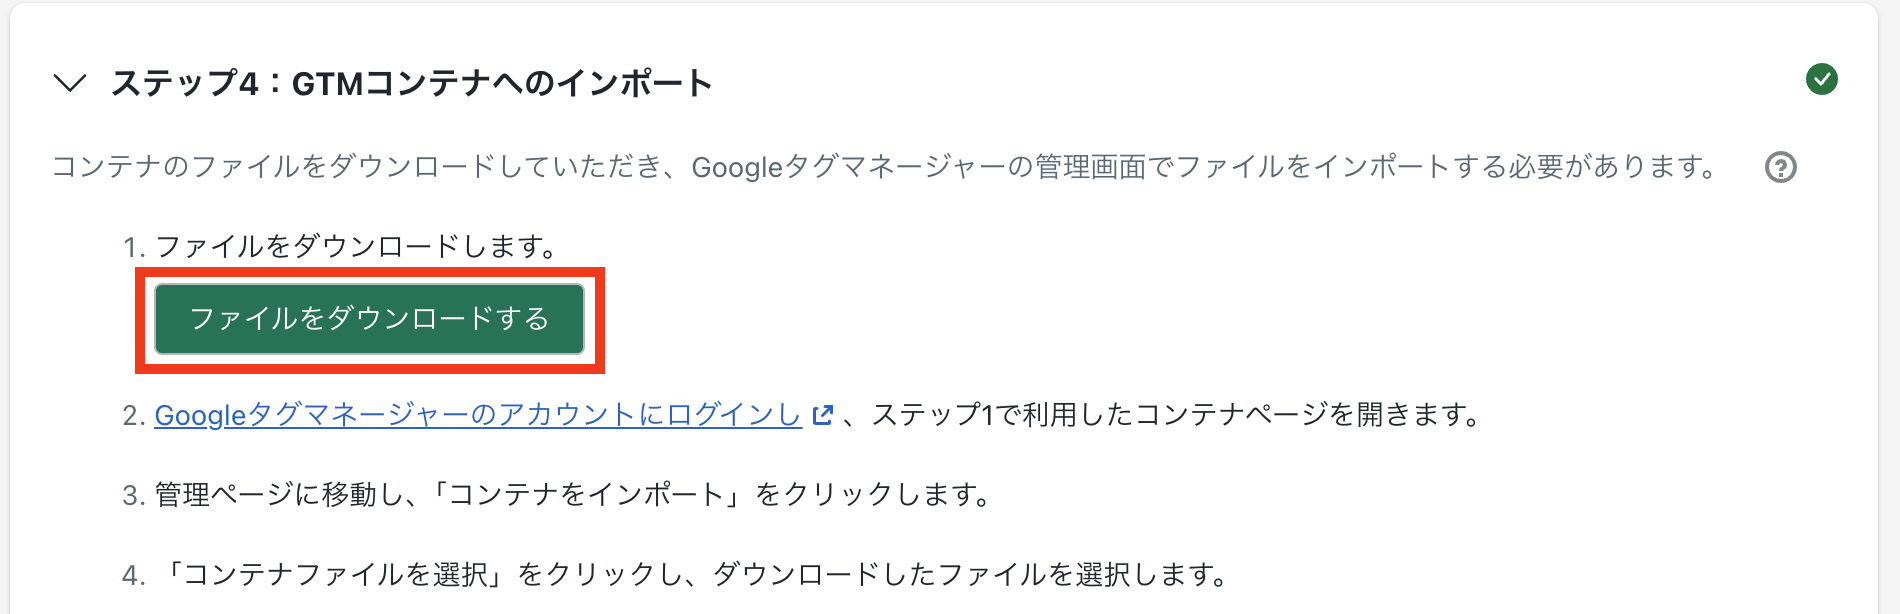Click the word Google in the description paragraph

(x=736, y=167)
